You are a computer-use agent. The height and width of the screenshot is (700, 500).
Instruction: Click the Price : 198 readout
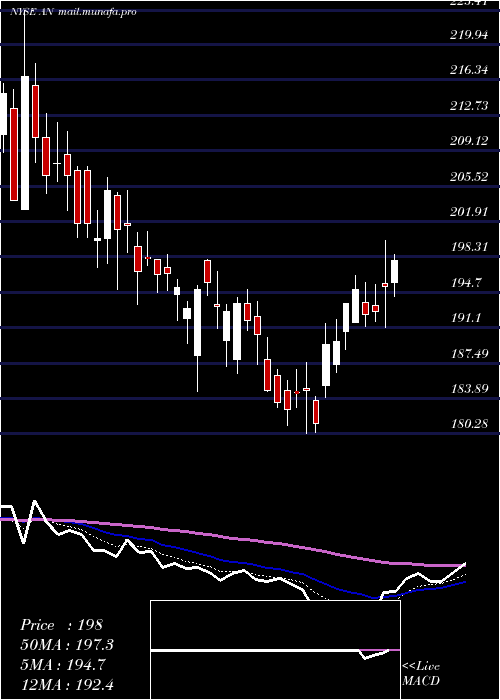(62, 625)
